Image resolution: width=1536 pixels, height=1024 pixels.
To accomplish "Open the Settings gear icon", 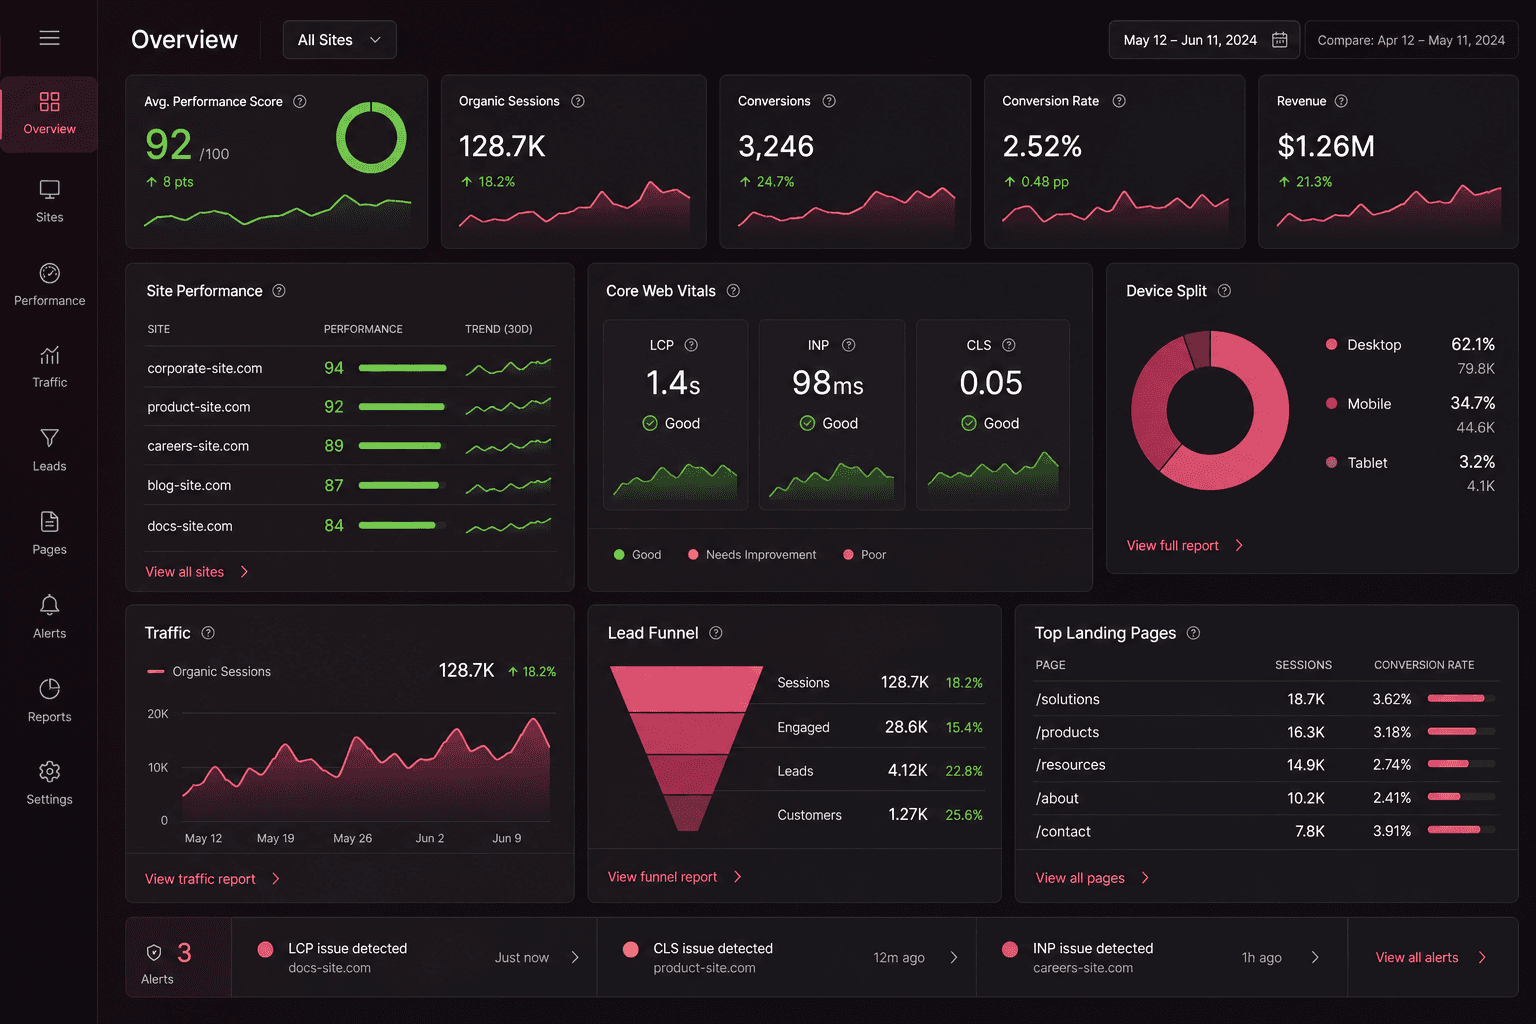I will point(49,771).
